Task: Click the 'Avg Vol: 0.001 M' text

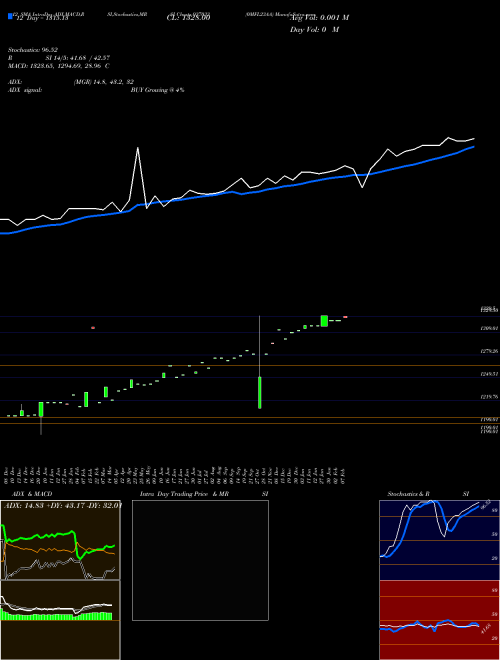Action: click(x=319, y=18)
